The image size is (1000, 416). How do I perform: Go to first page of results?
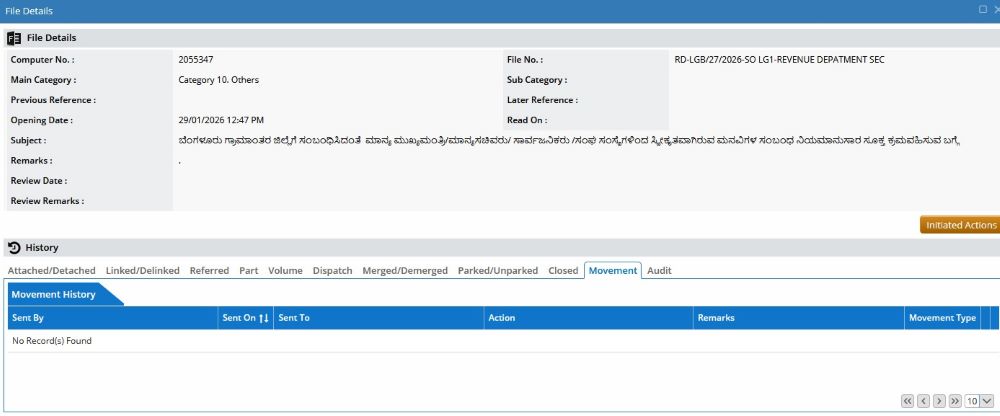tap(908, 401)
